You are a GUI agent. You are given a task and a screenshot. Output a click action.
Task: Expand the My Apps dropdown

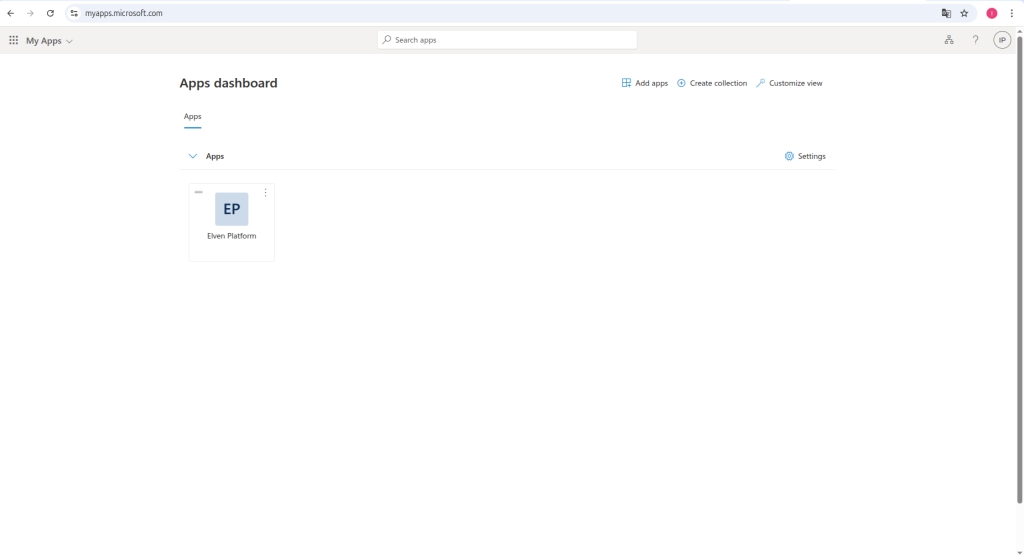pyautogui.click(x=49, y=41)
